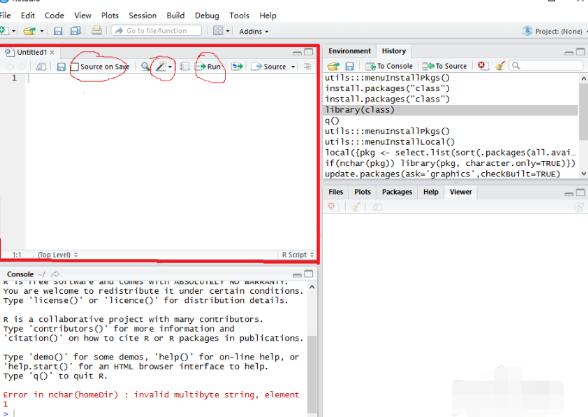The image size is (588, 417).
Task: Switch to the Plots tab
Action: pyautogui.click(x=362, y=192)
